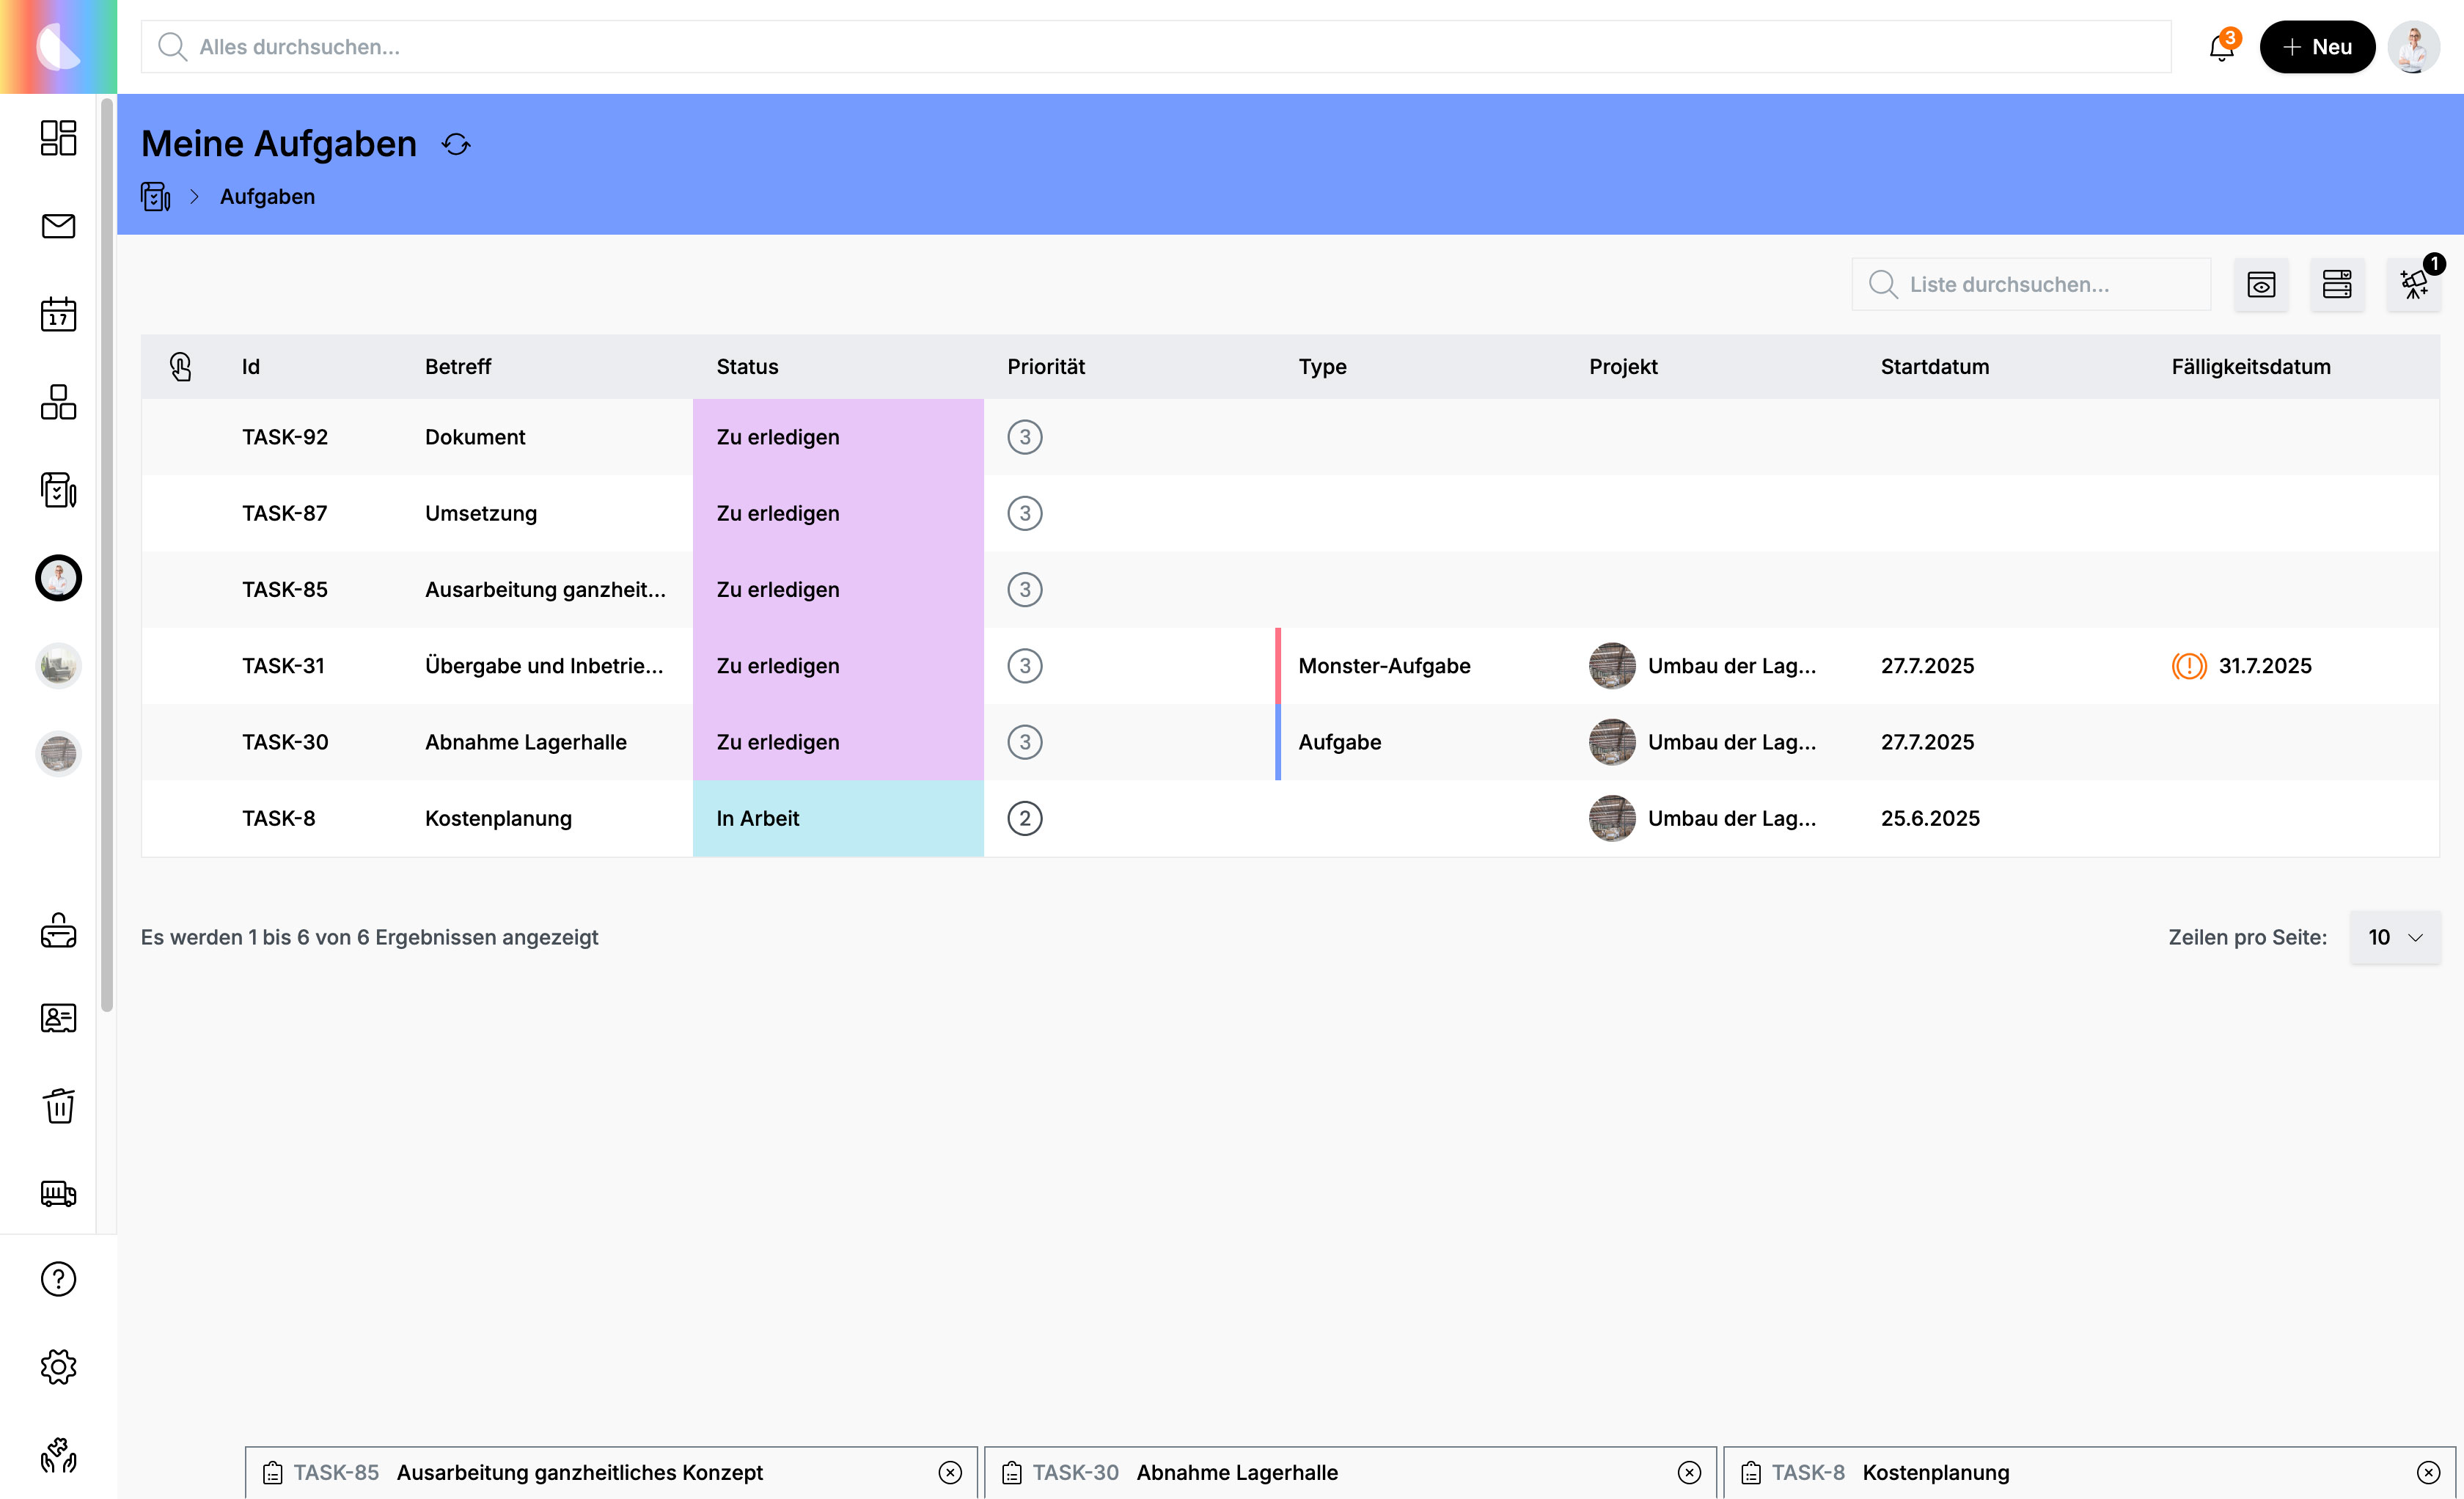Open the settings gear icon

(58, 1367)
